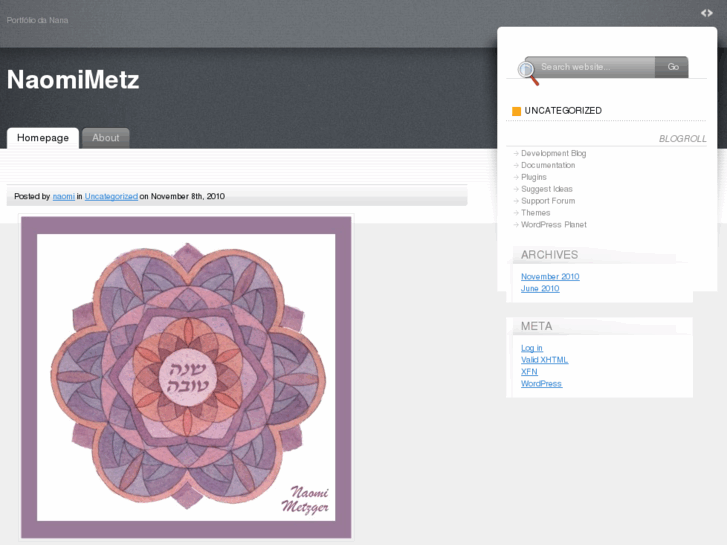This screenshot has width=727, height=545.
Task: Click the Log in link
Action: pyautogui.click(x=532, y=348)
